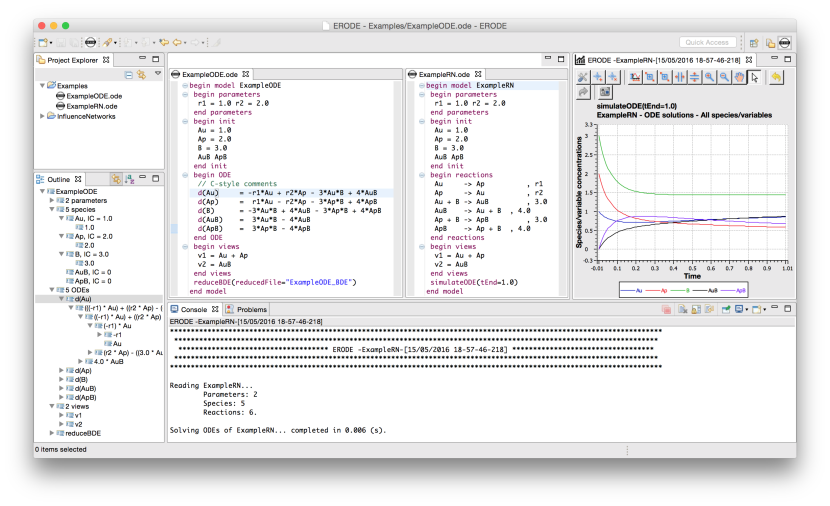This screenshot has width=830, height=506.
Task: Select the Project Explorer tab
Action: (73, 60)
